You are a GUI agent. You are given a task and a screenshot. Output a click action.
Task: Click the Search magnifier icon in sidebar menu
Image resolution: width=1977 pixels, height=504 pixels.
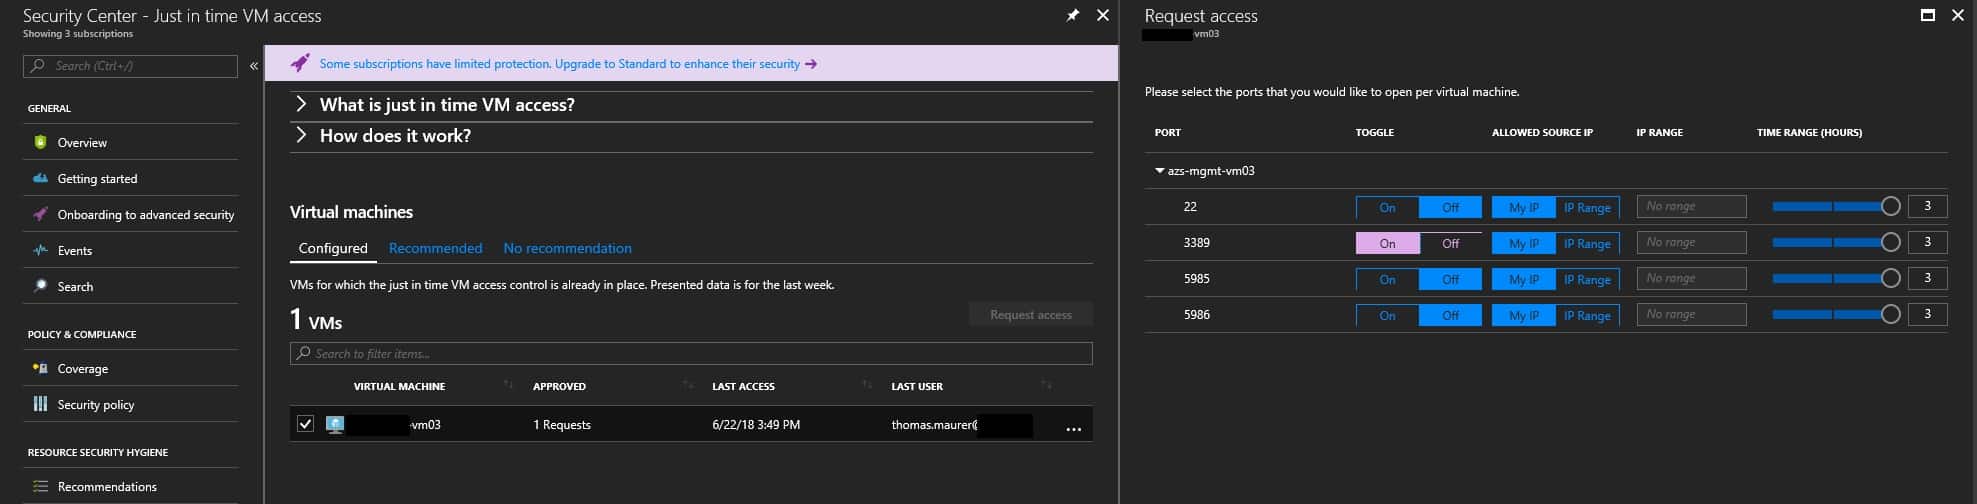40,286
